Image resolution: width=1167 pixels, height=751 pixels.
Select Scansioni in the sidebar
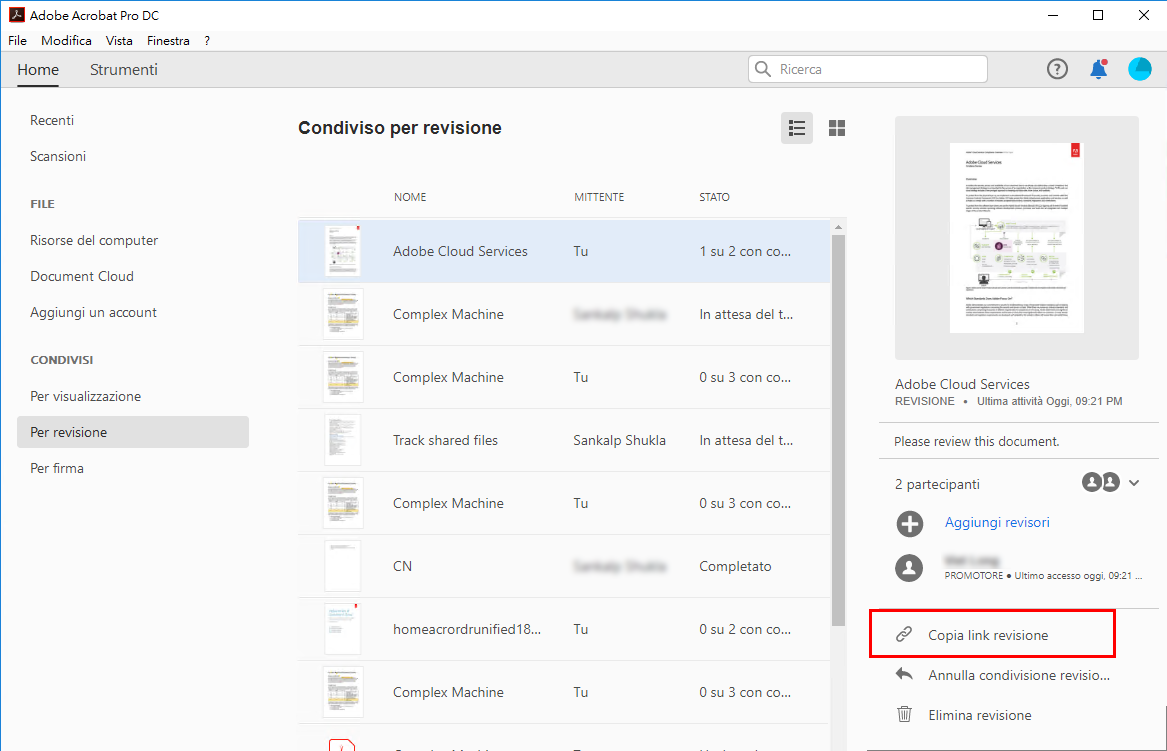(x=58, y=156)
